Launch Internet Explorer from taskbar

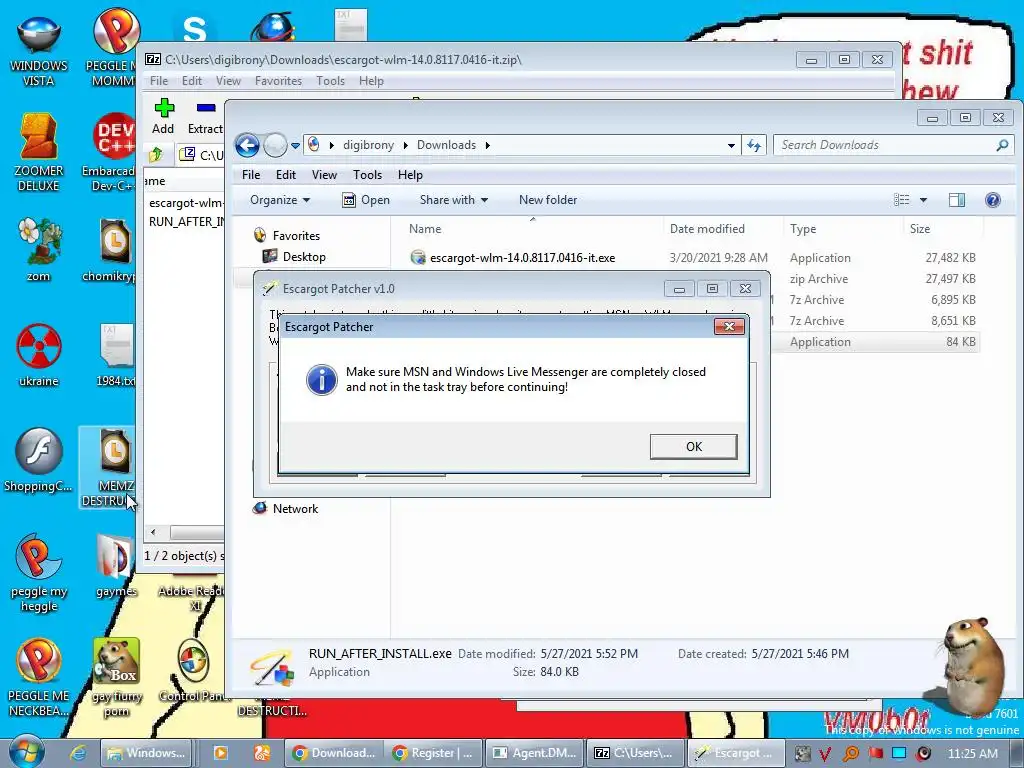tap(78, 753)
